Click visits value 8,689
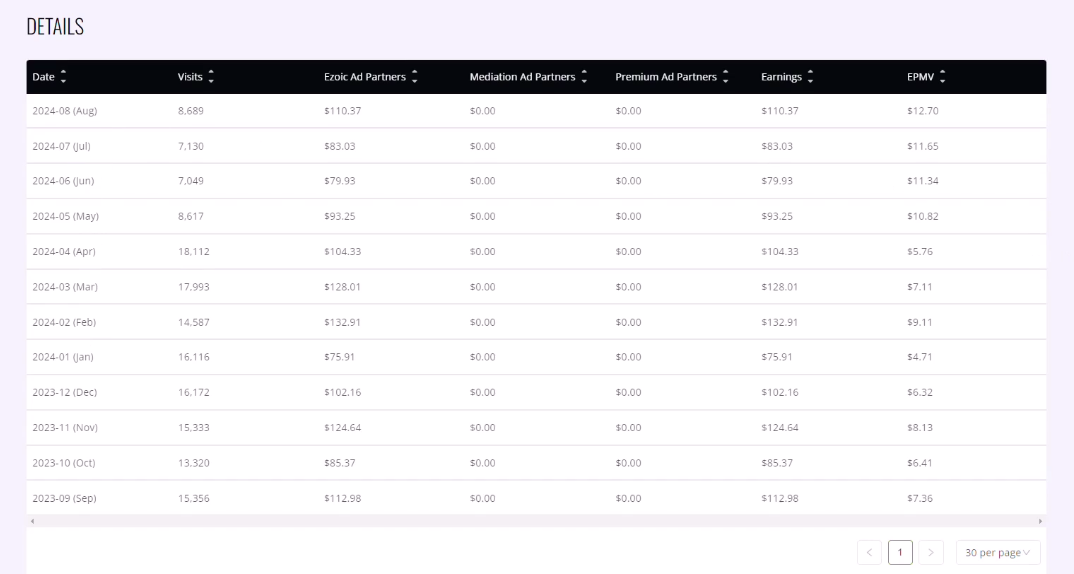Image resolution: width=1074 pixels, height=574 pixels. coord(190,110)
